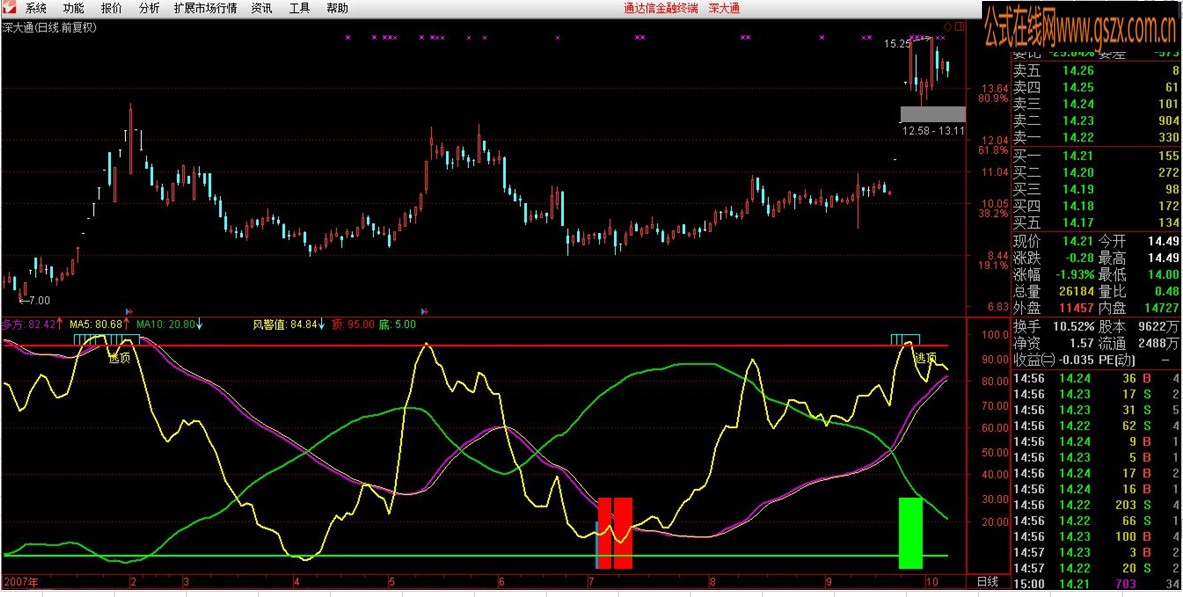
Task: Click the green signal bar in the indicator pane
Action: pos(911,533)
